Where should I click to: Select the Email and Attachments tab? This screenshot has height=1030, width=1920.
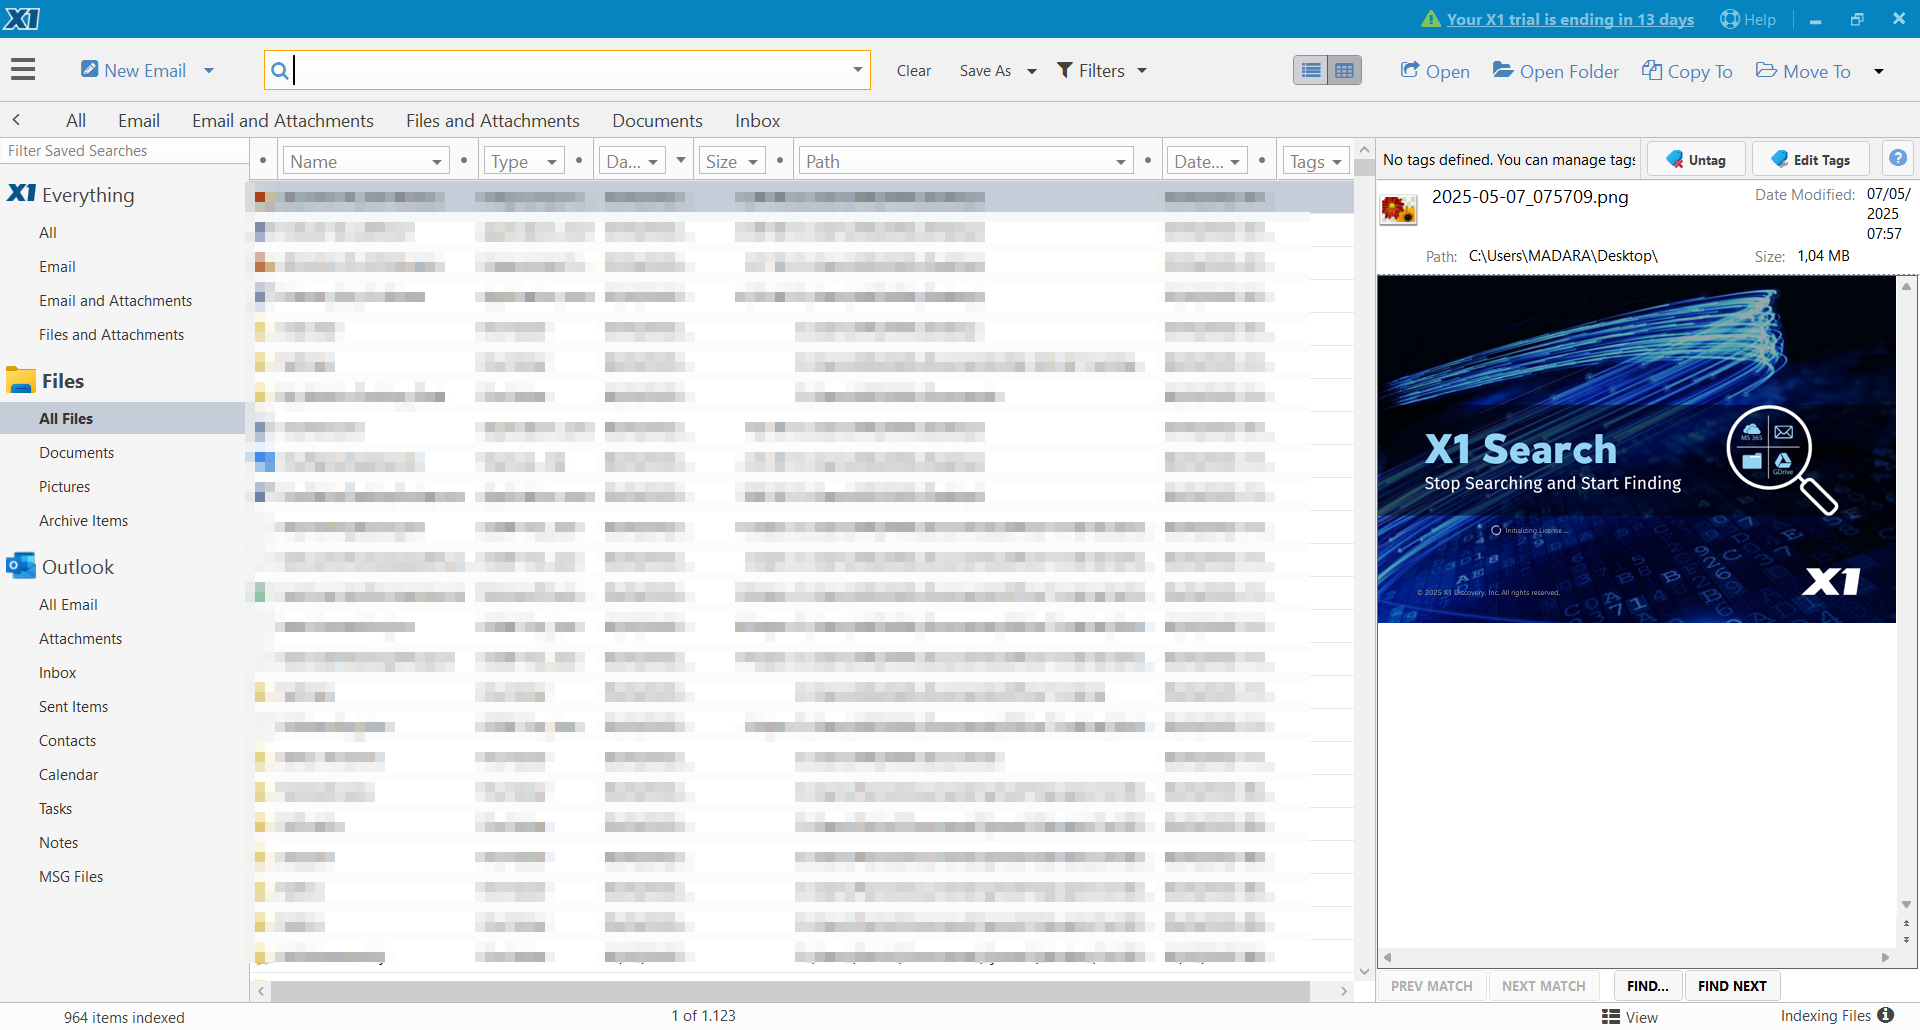click(283, 120)
